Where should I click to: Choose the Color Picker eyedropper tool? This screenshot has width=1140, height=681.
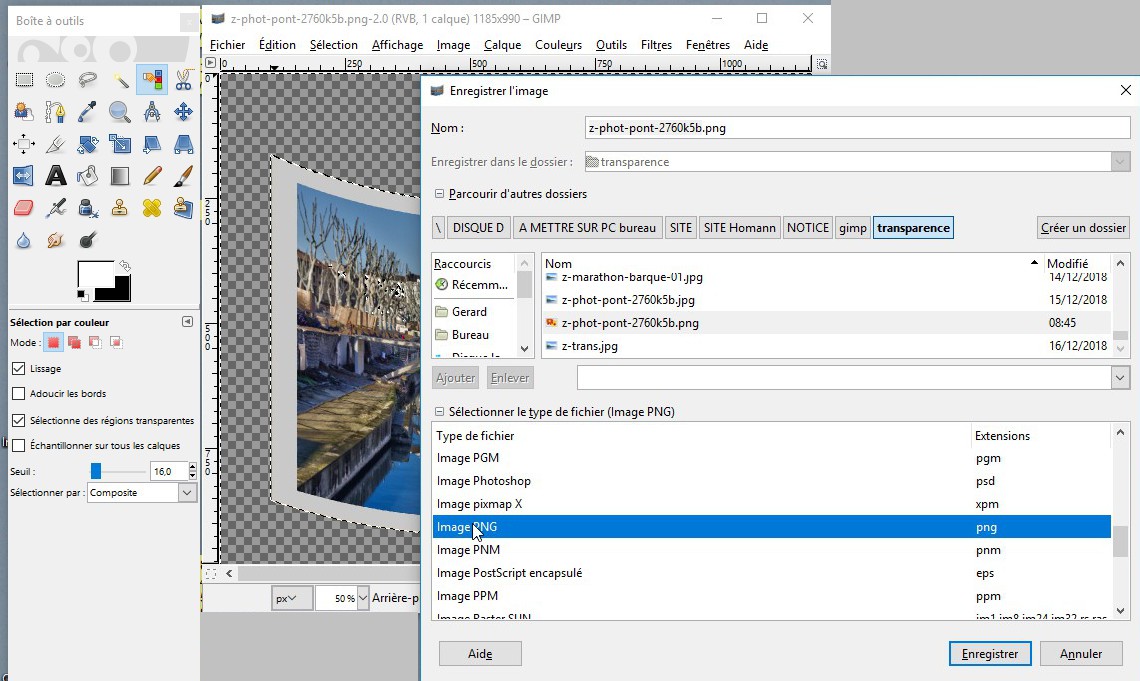[x=87, y=112]
